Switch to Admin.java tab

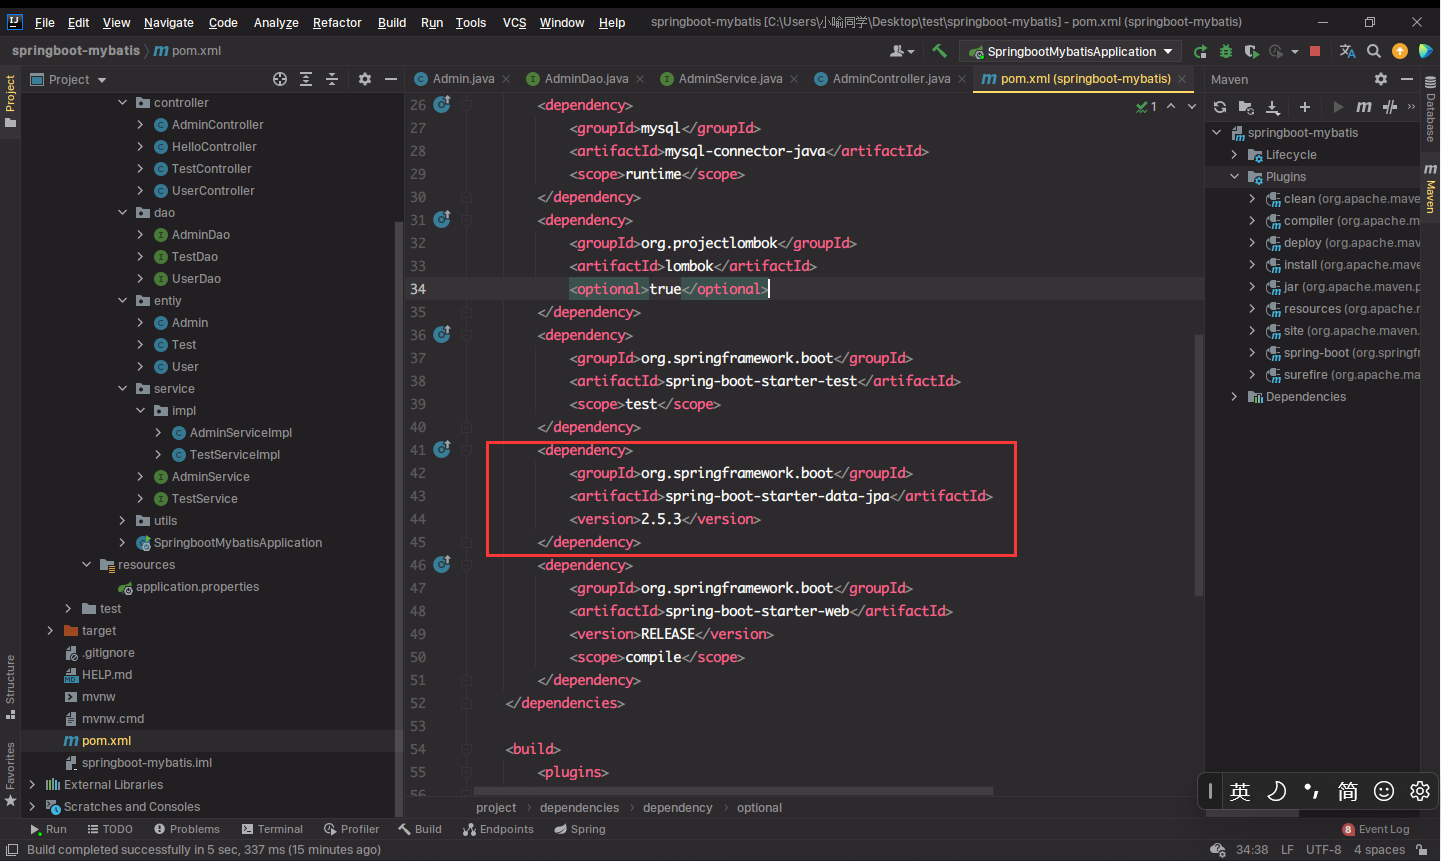tap(463, 79)
